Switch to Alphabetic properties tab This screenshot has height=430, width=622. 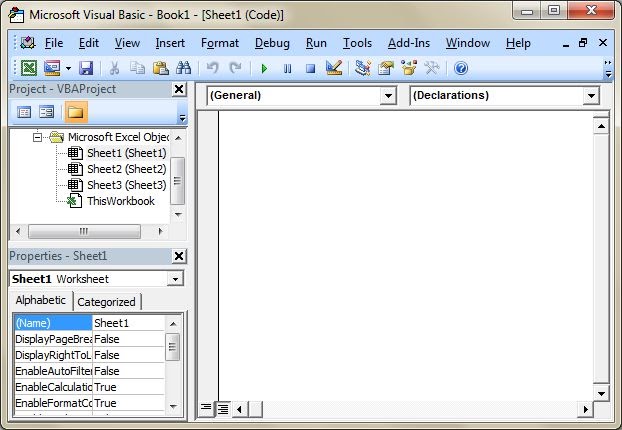(x=40, y=300)
